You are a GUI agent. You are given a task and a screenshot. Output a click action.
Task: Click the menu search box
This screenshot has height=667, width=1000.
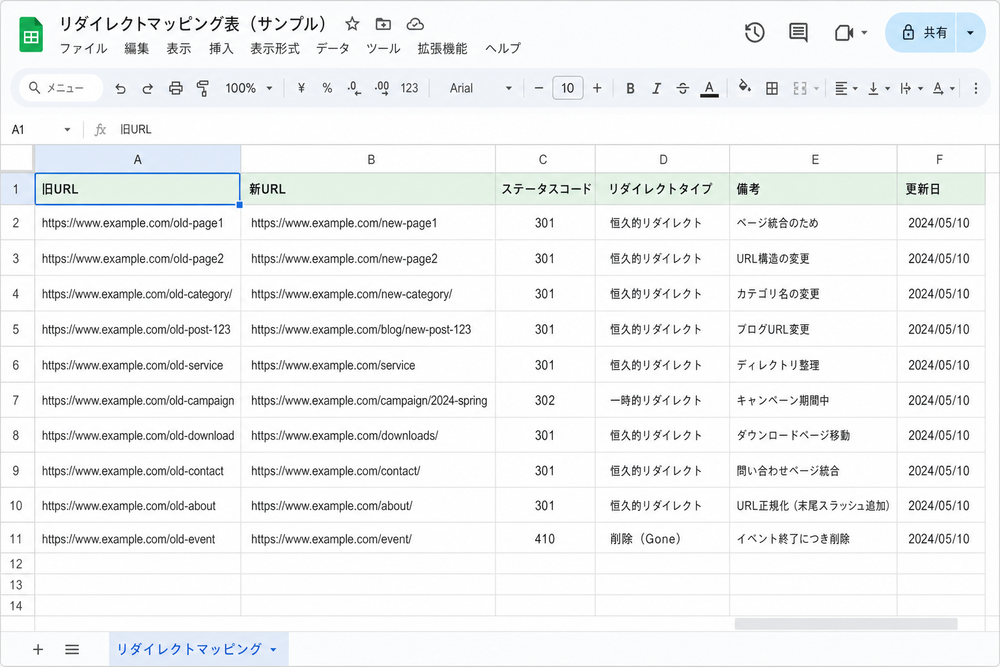(x=61, y=88)
